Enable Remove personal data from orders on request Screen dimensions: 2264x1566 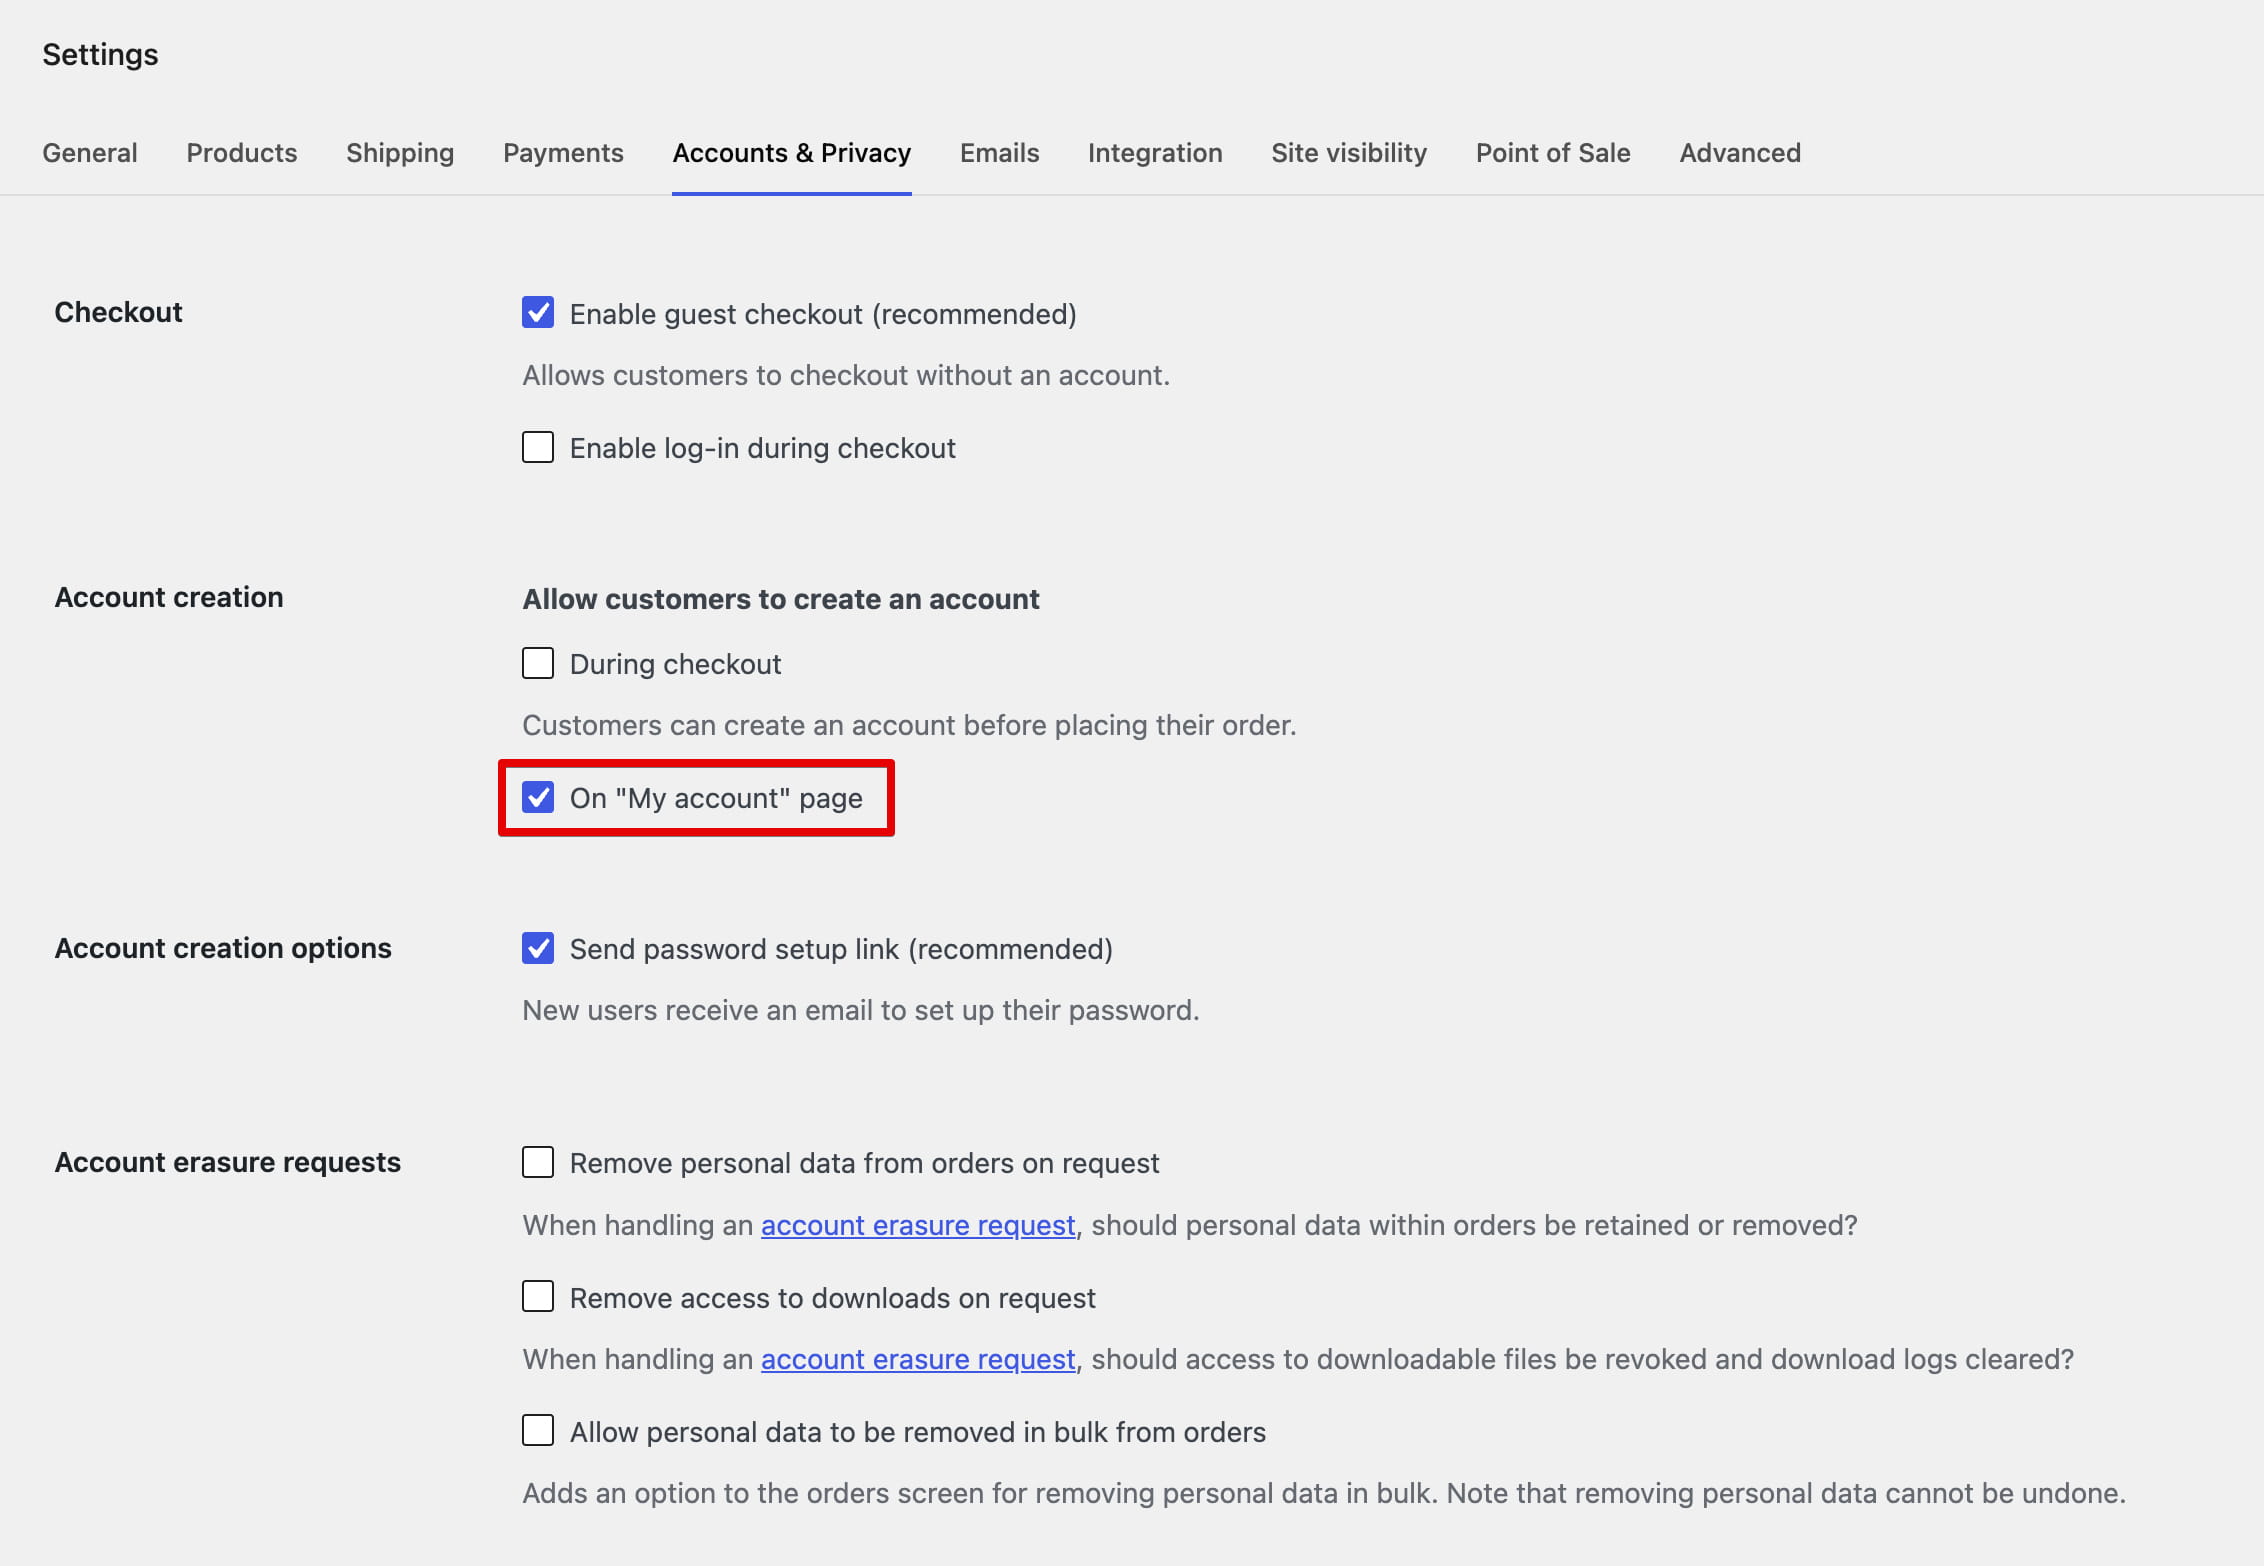pos(538,1162)
